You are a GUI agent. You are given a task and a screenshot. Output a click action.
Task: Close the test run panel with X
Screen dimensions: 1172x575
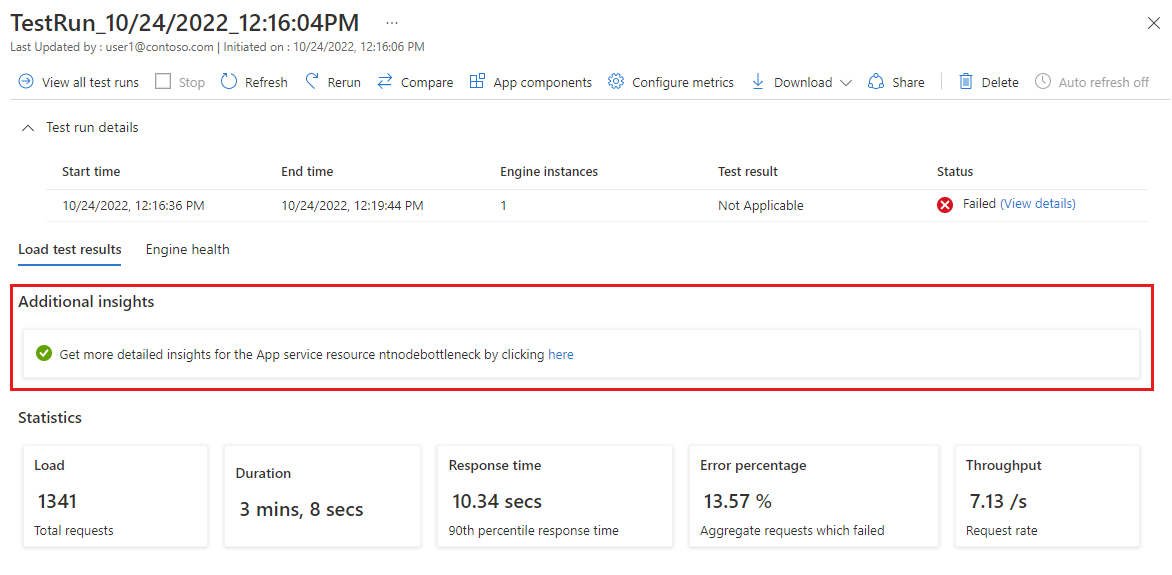[x=1153, y=23]
